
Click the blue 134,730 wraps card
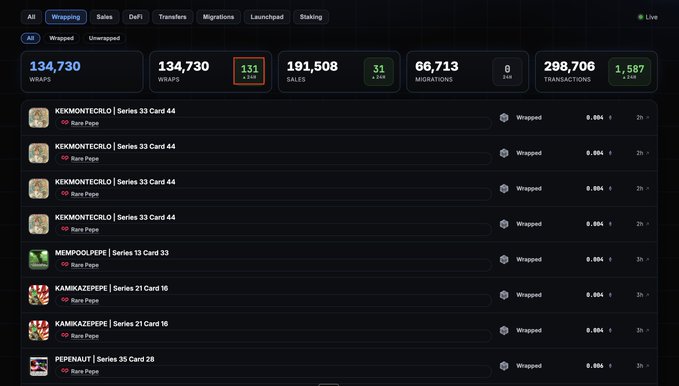pyautogui.click(x=82, y=71)
